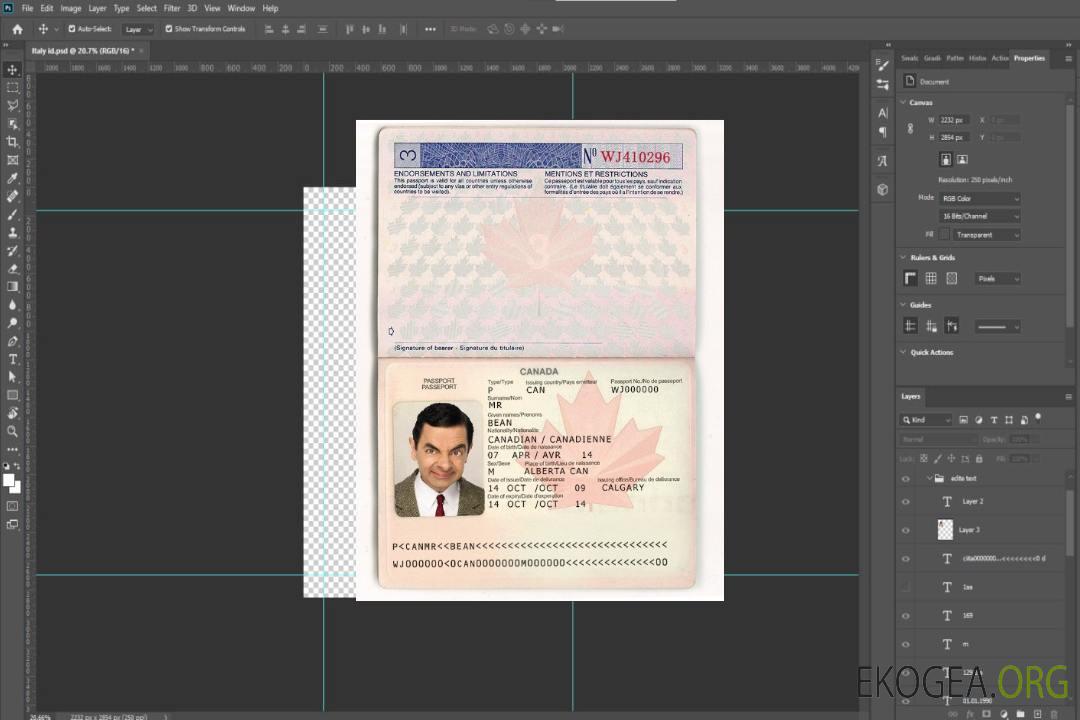Open the Auto-Select Layer dropdown

click(138, 30)
